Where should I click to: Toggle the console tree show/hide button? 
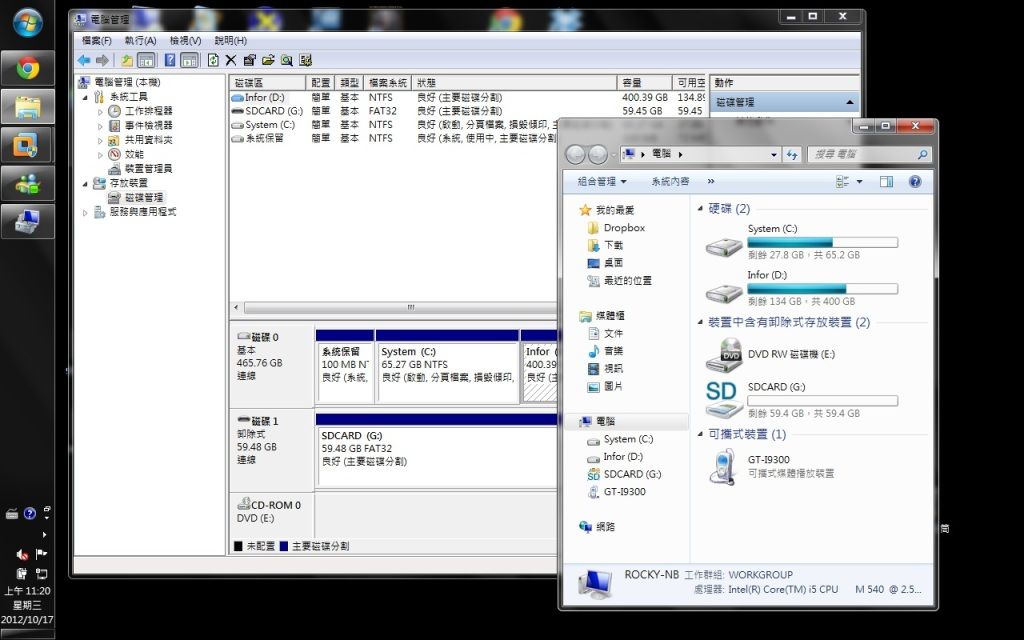[x=145, y=60]
